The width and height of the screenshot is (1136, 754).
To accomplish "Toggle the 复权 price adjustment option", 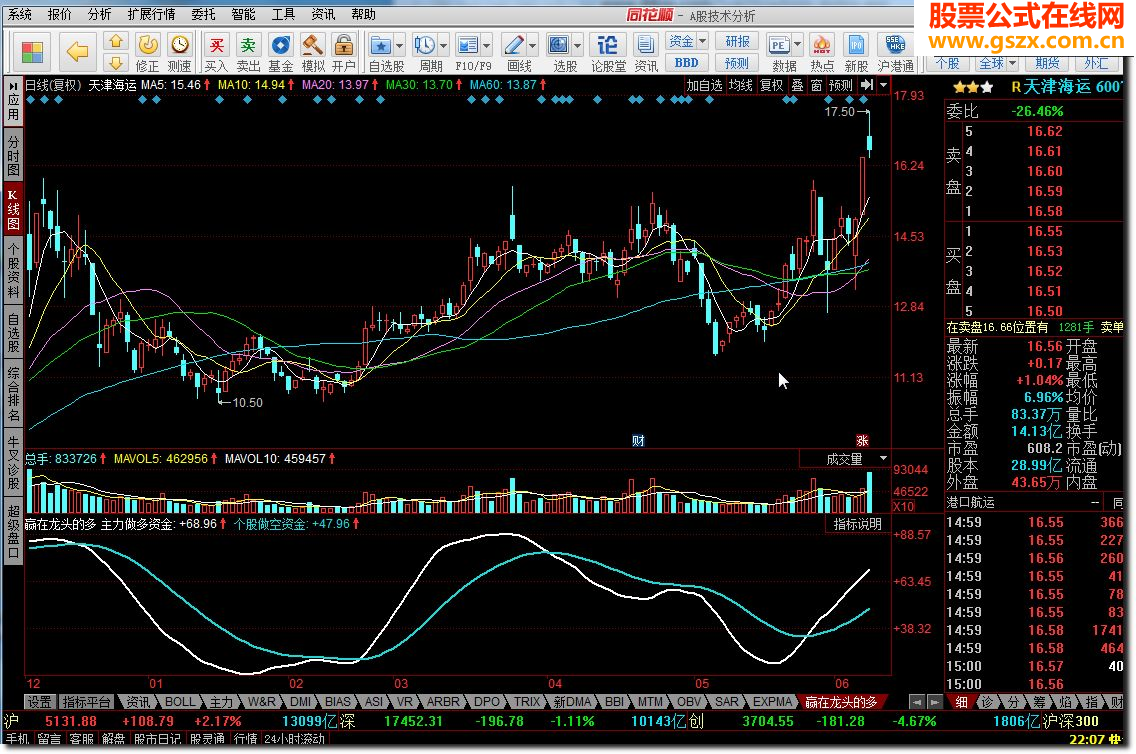I will click(x=772, y=85).
